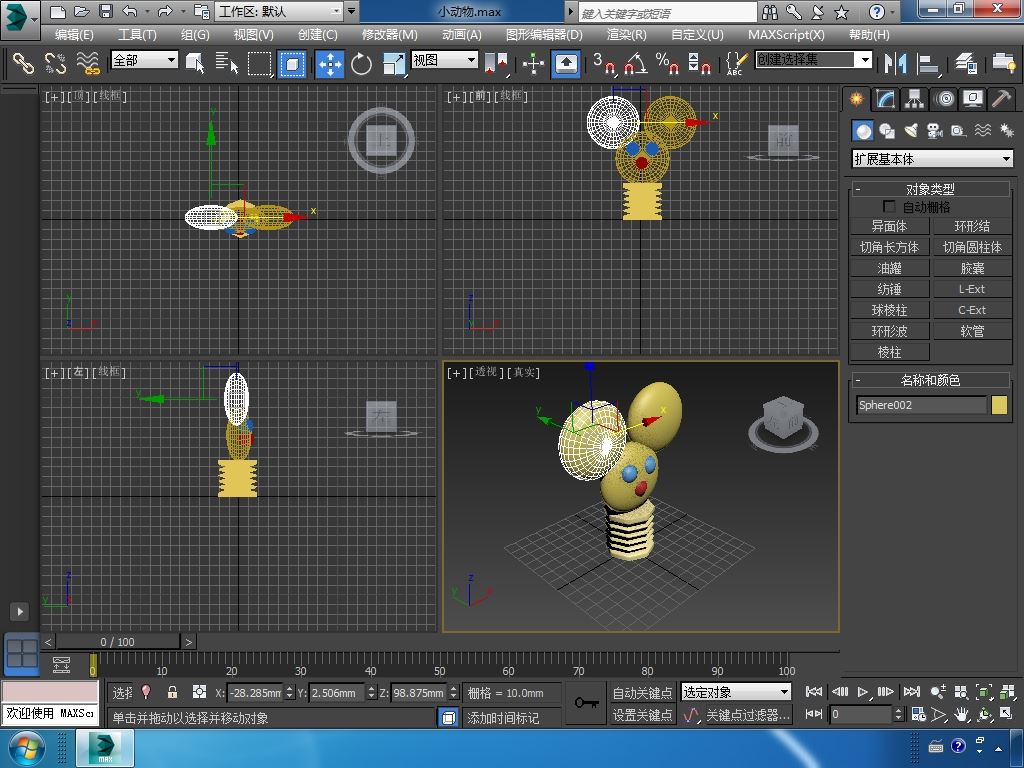The height and width of the screenshot is (768, 1024).
Task: Toggle the Percent Snap button
Action: (x=667, y=63)
